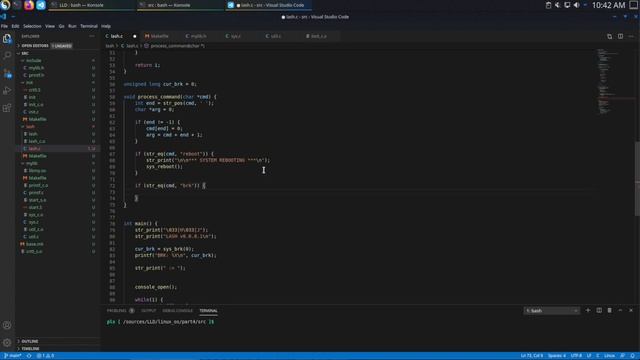Open the Manage gear in activity bar

tap(7, 342)
